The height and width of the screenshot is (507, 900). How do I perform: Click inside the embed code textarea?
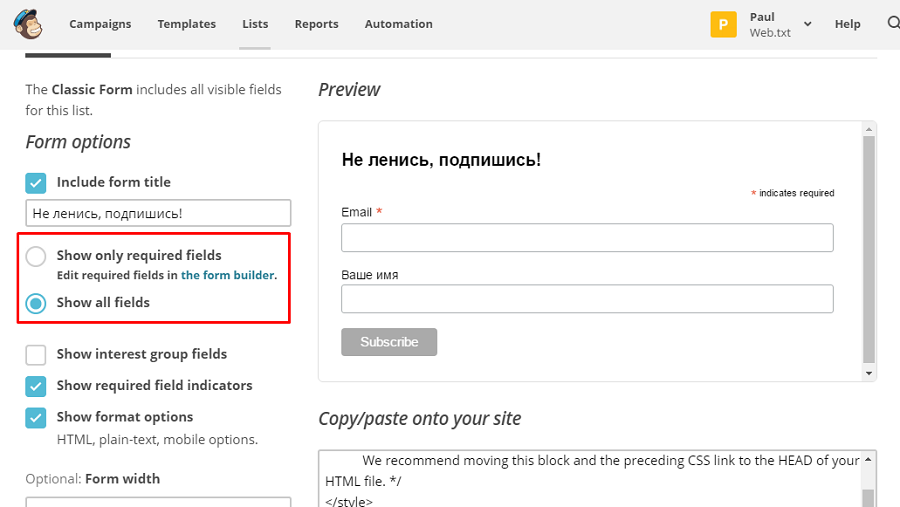click(x=590, y=479)
